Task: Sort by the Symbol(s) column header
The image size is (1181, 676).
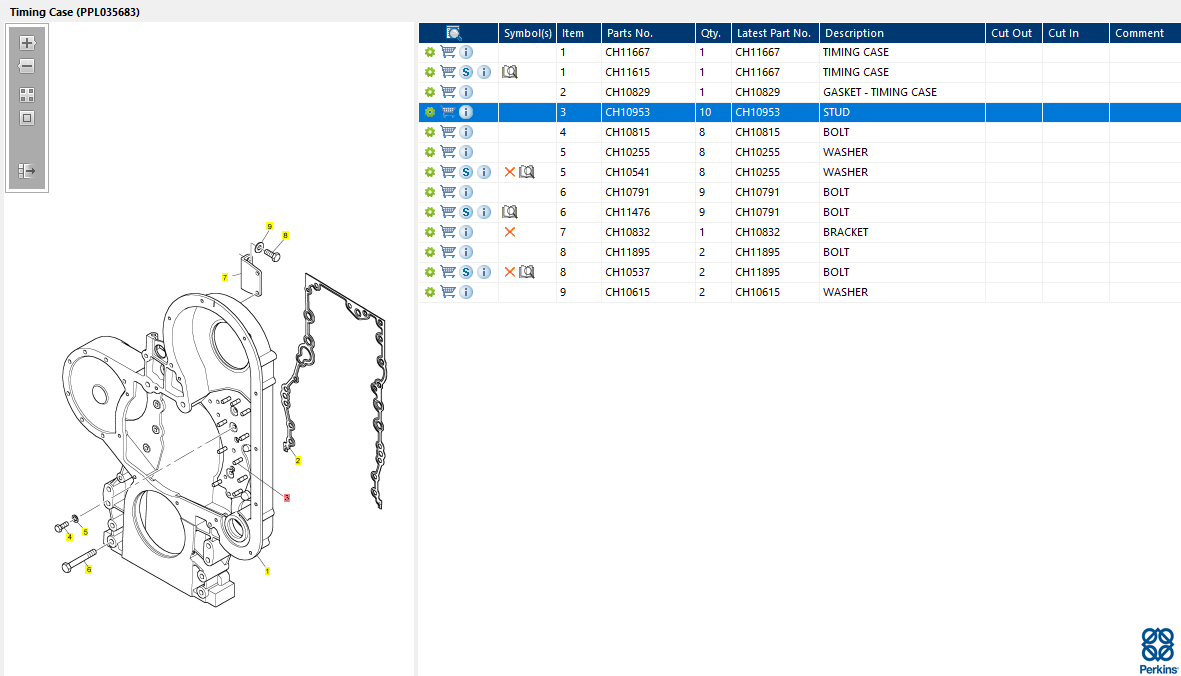Action: coord(527,33)
